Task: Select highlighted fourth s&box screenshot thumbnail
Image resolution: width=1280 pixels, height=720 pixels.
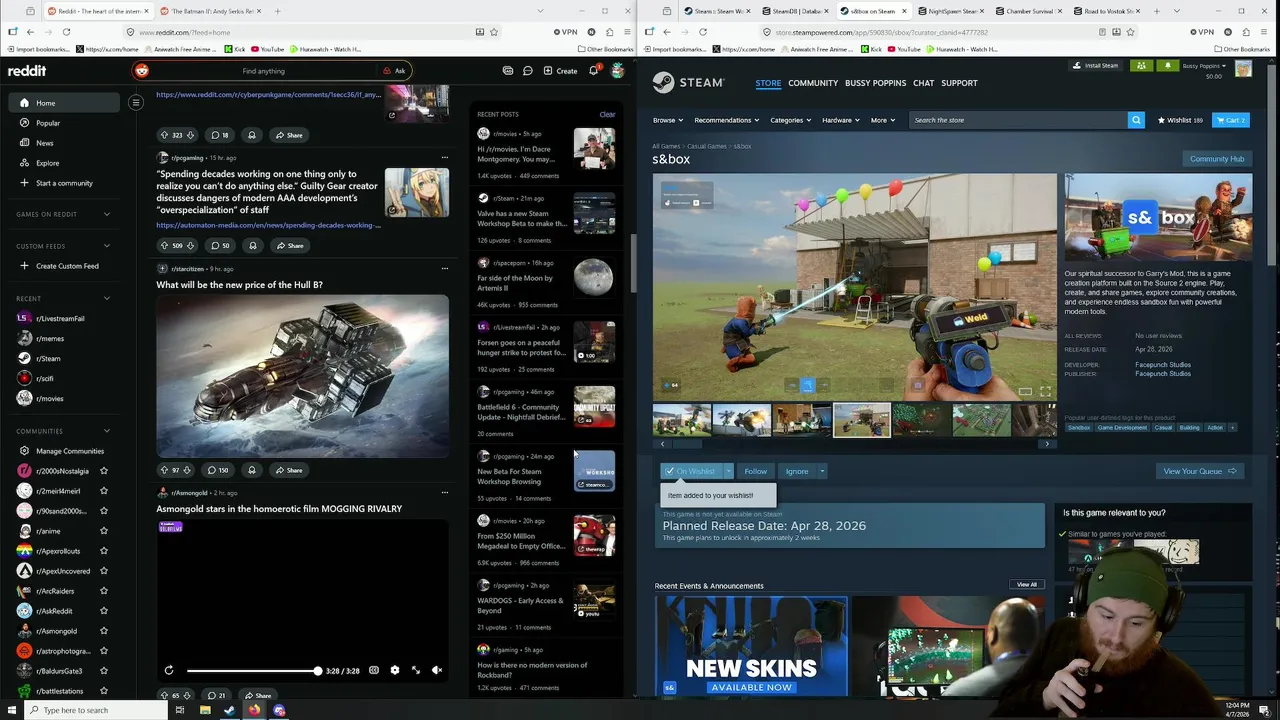Action: [x=862, y=420]
